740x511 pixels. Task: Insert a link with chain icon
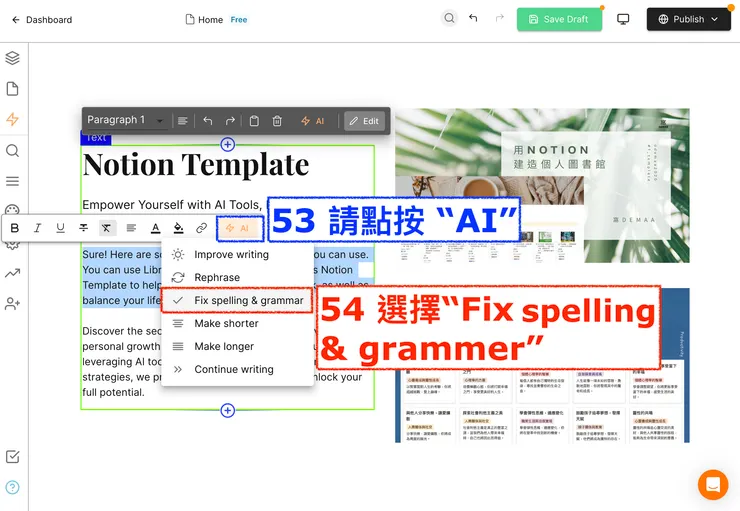point(202,228)
